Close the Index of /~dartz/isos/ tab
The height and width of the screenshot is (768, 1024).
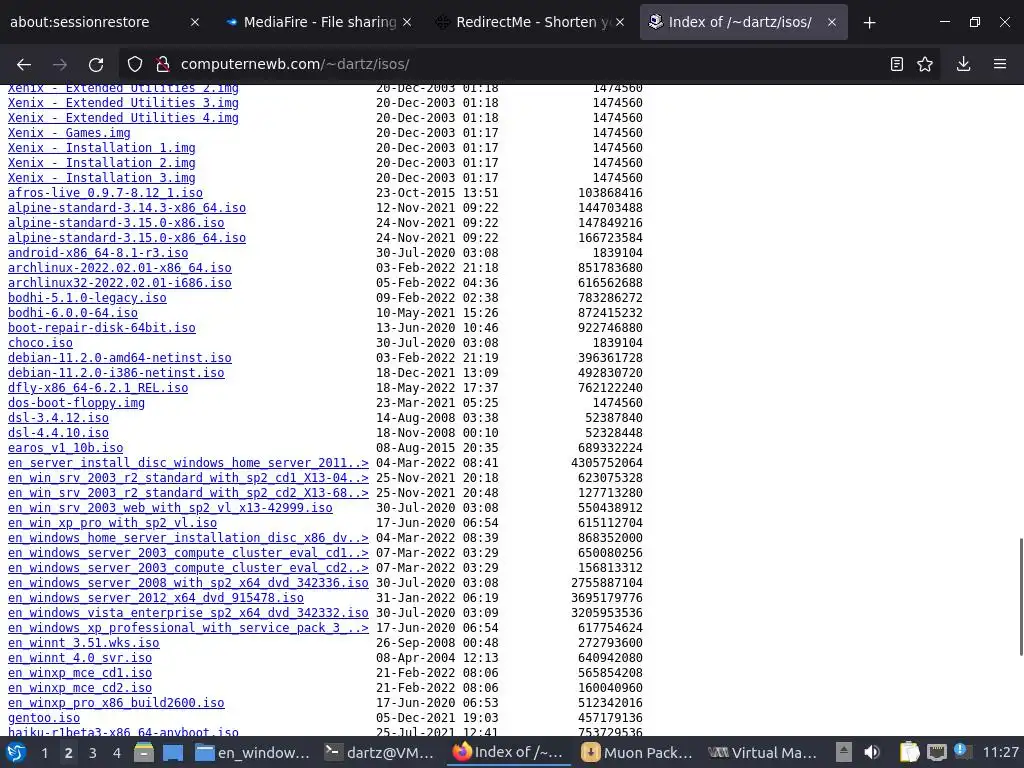tap(832, 22)
